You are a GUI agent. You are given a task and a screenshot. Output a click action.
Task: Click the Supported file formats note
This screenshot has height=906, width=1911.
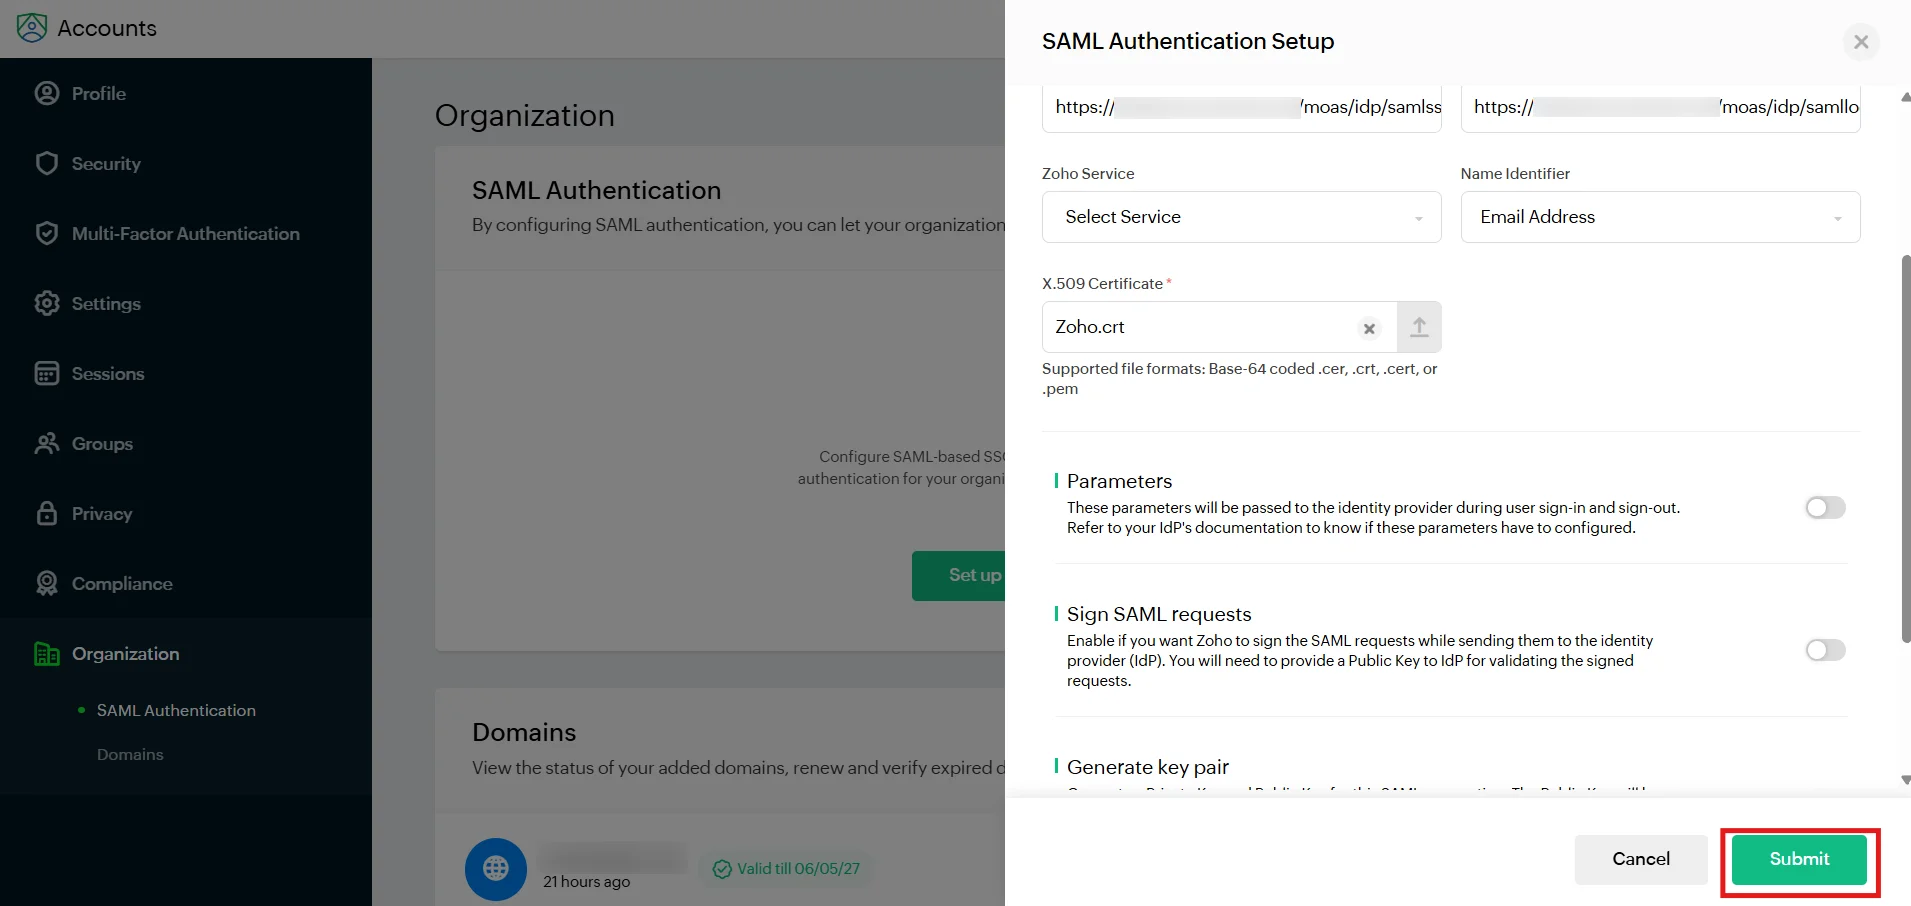1240,379
